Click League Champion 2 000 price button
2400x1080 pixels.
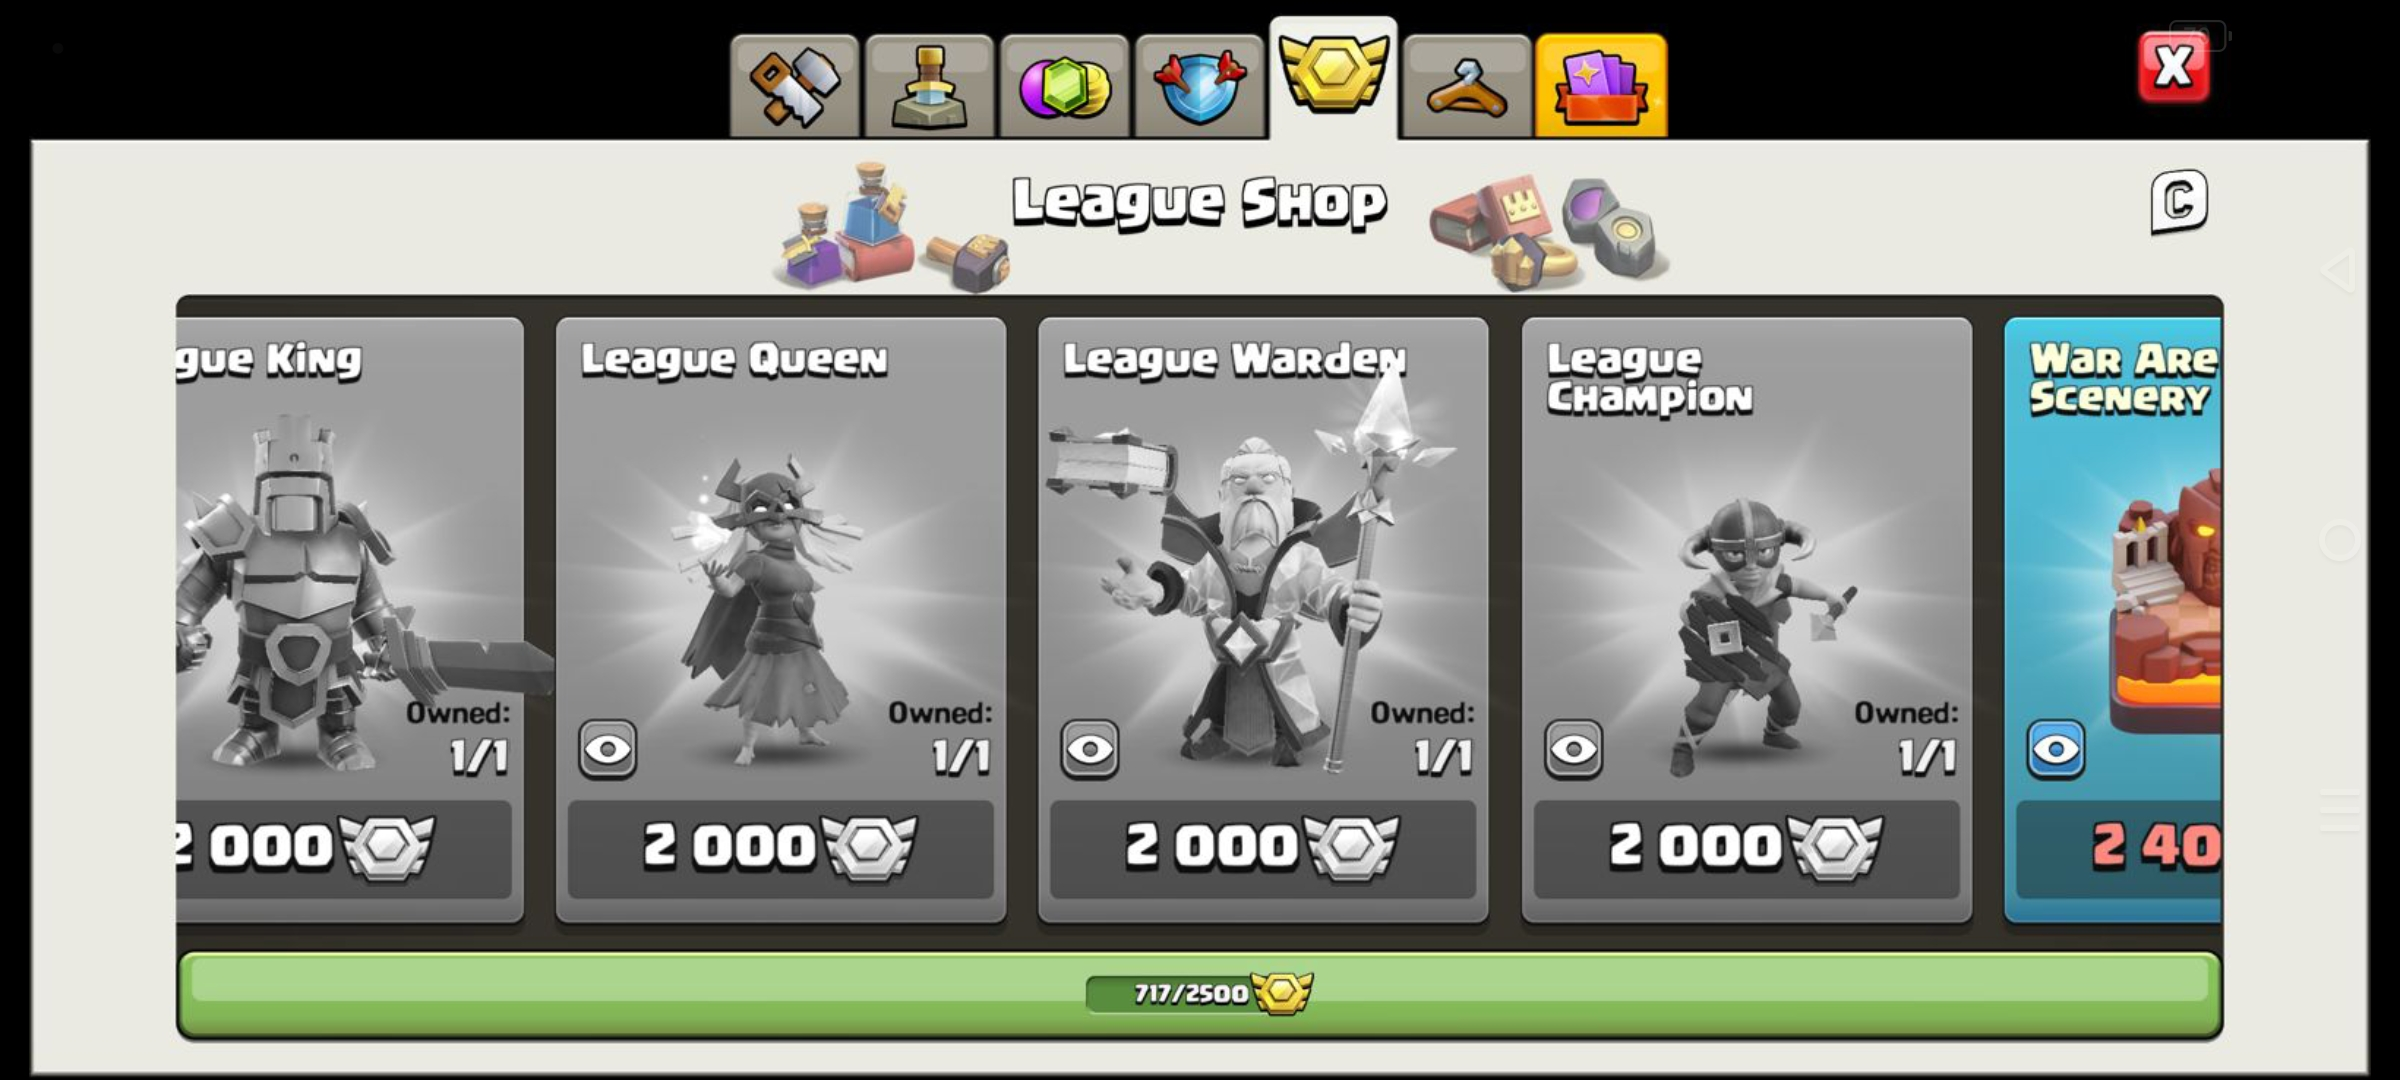[x=1747, y=848]
